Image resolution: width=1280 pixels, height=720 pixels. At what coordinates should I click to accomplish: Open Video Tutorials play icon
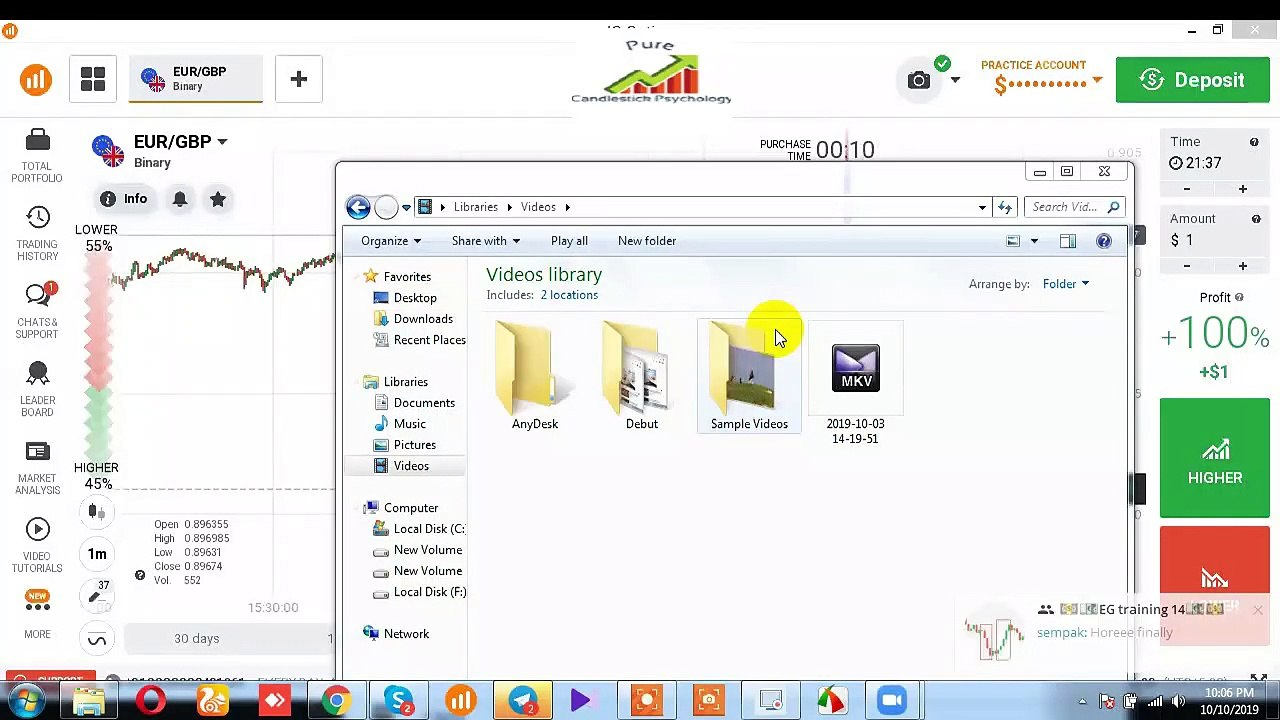(x=37, y=530)
